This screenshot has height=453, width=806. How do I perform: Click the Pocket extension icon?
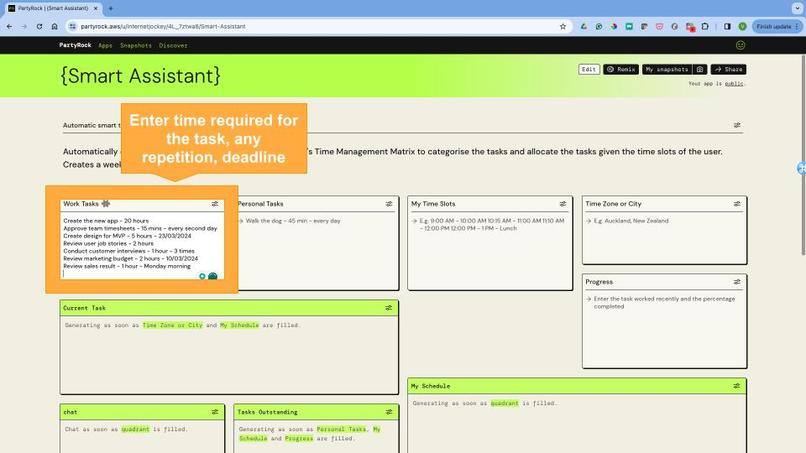pos(660,26)
